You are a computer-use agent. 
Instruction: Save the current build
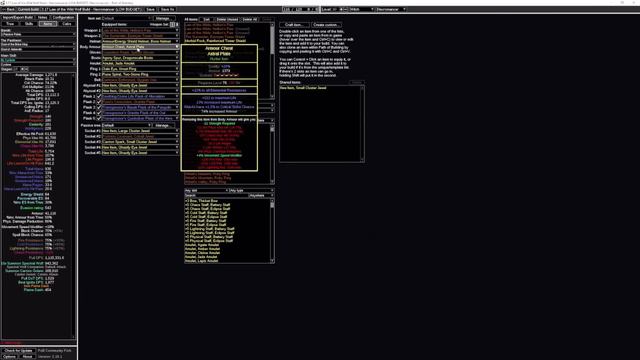pos(150,9)
